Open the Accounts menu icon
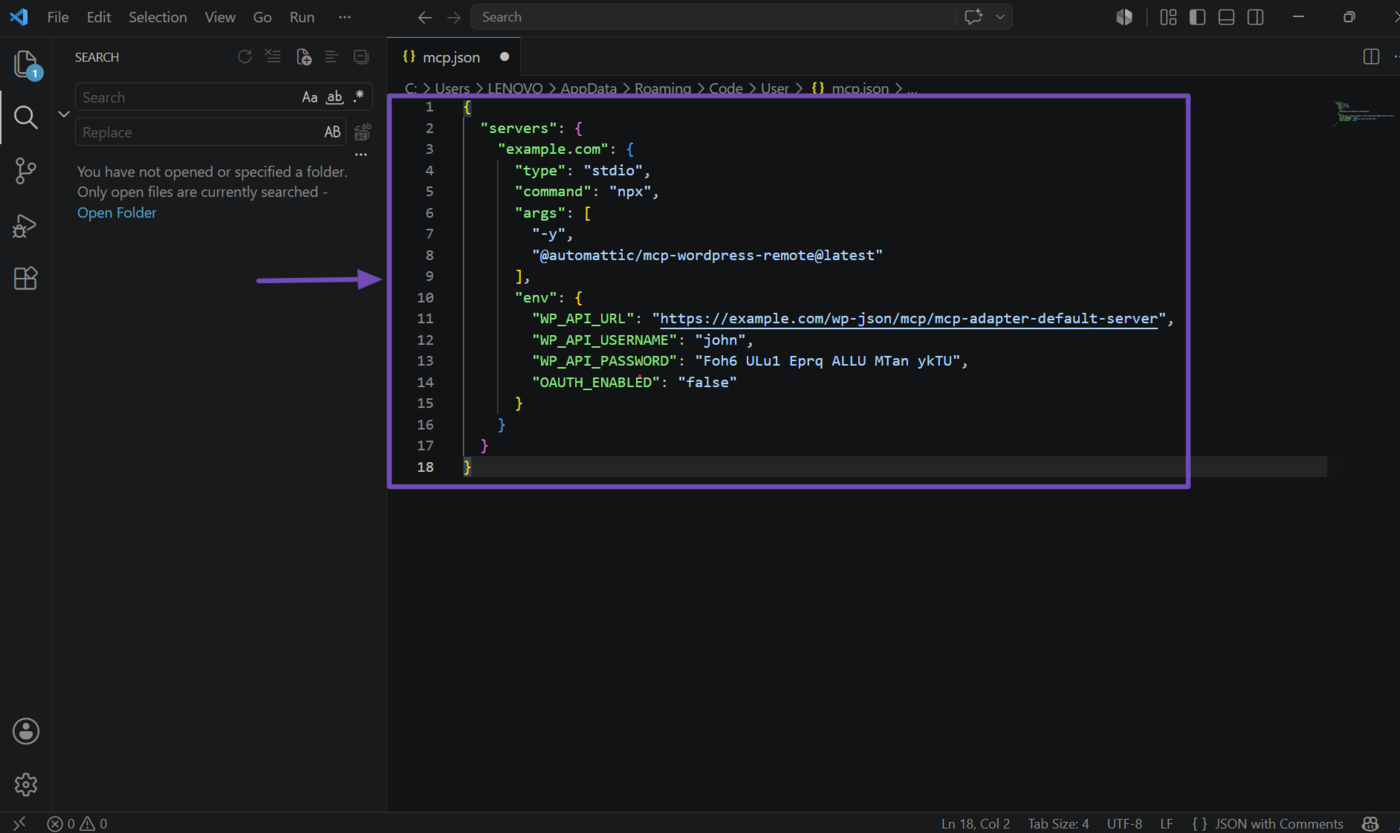 click(26, 731)
